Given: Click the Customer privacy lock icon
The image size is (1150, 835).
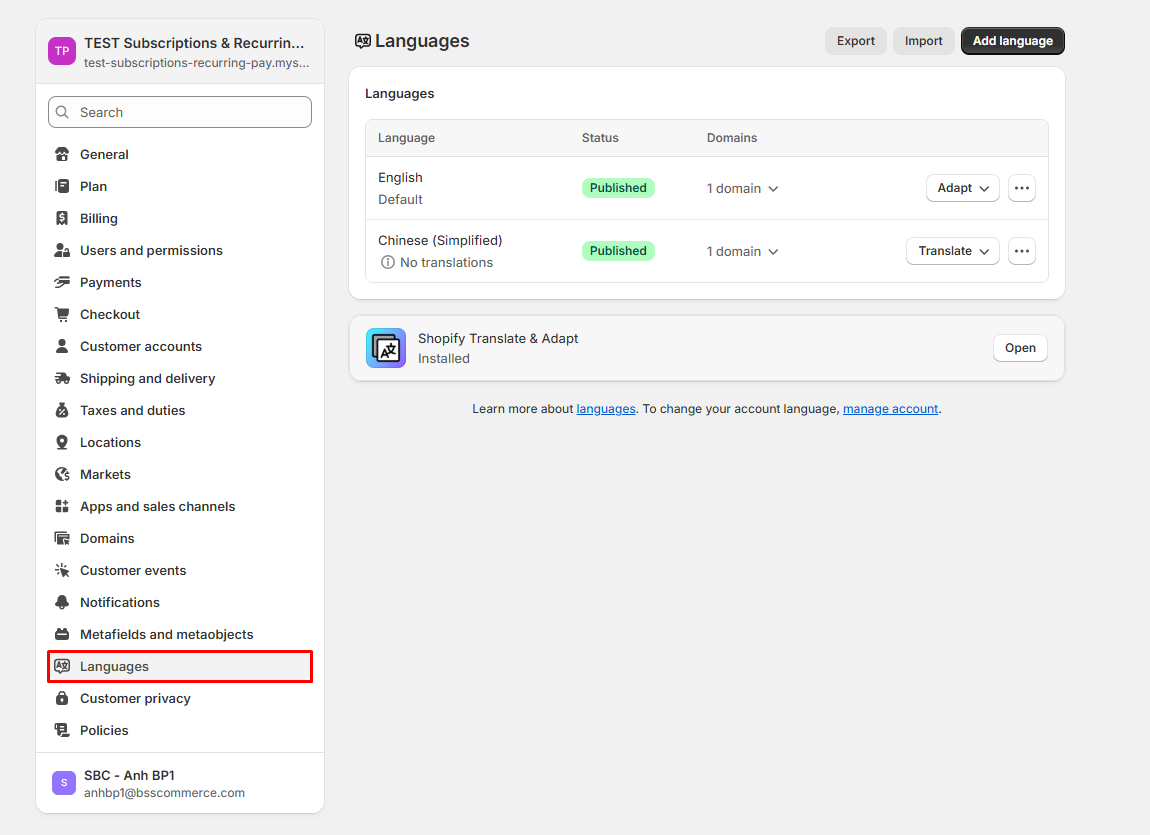Looking at the screenshot, I should click(62, 698).
